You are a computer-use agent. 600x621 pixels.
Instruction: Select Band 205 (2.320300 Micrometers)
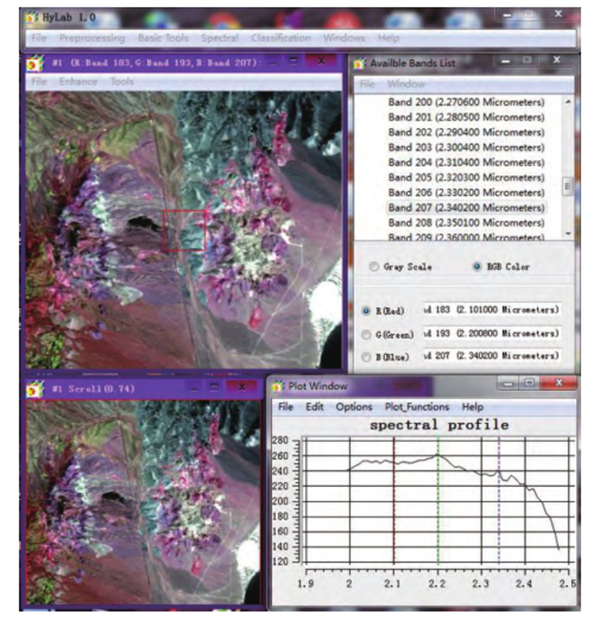466,177
